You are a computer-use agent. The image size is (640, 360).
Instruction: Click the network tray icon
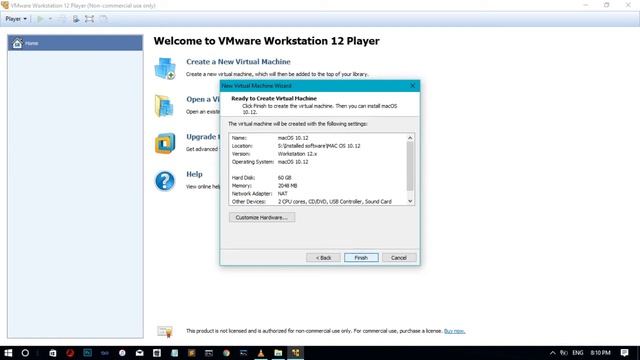(564, 353)
